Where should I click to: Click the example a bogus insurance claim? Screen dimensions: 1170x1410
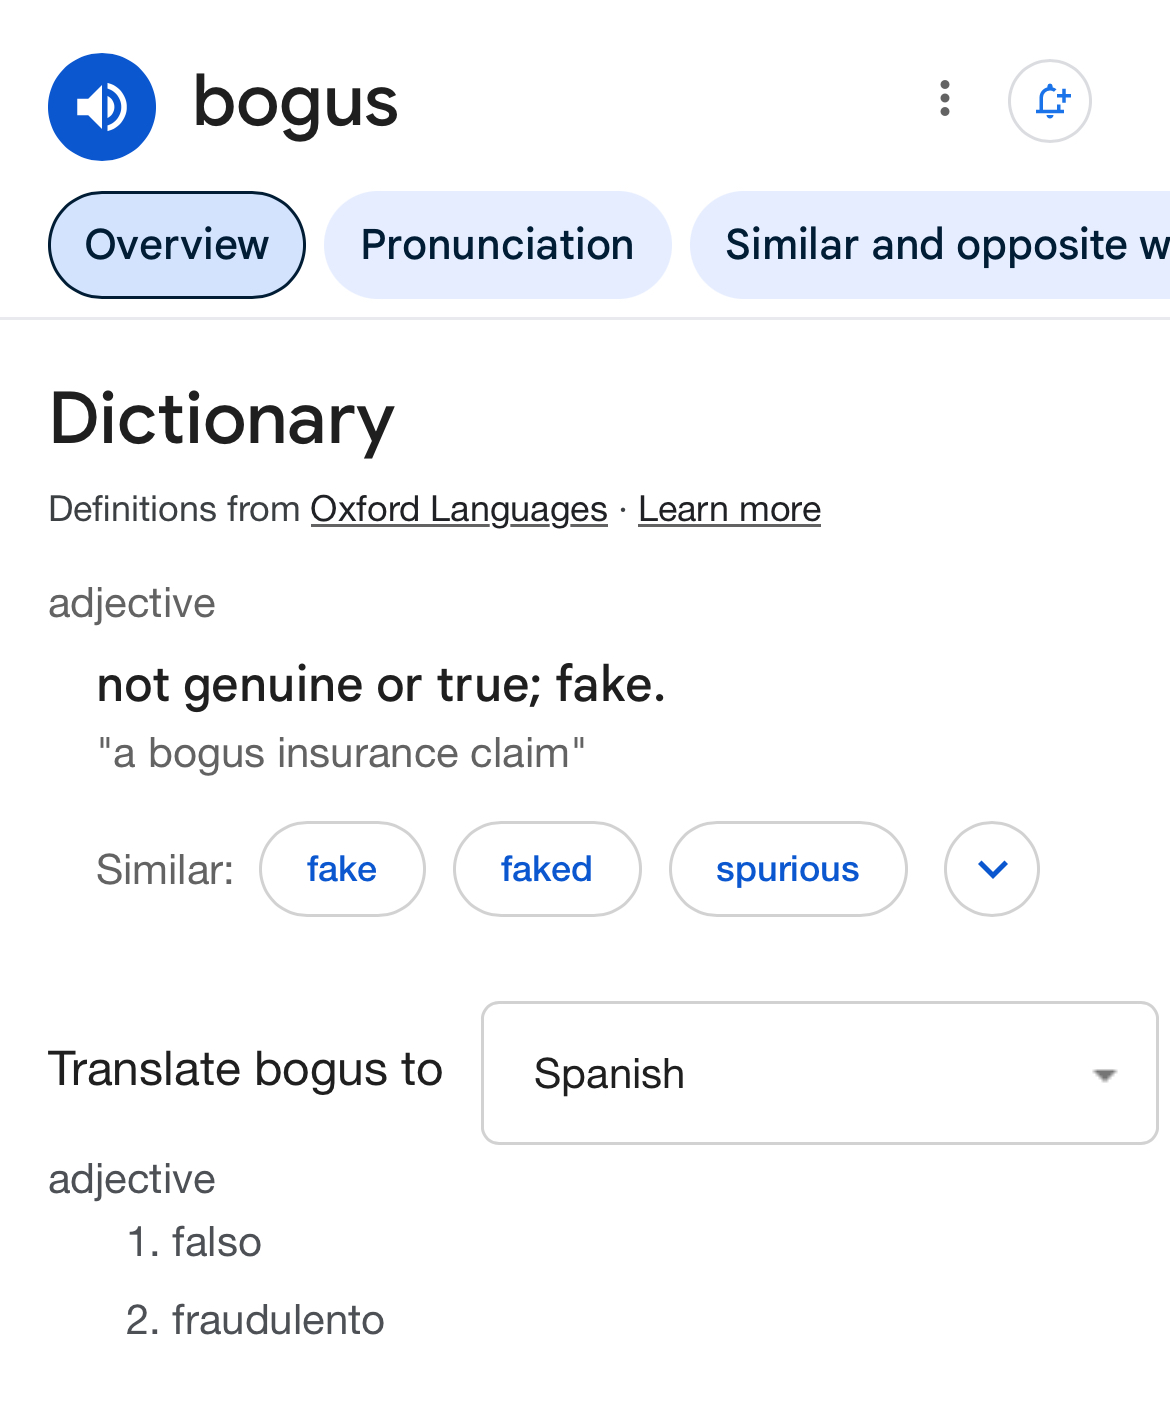tap(341, 753)
